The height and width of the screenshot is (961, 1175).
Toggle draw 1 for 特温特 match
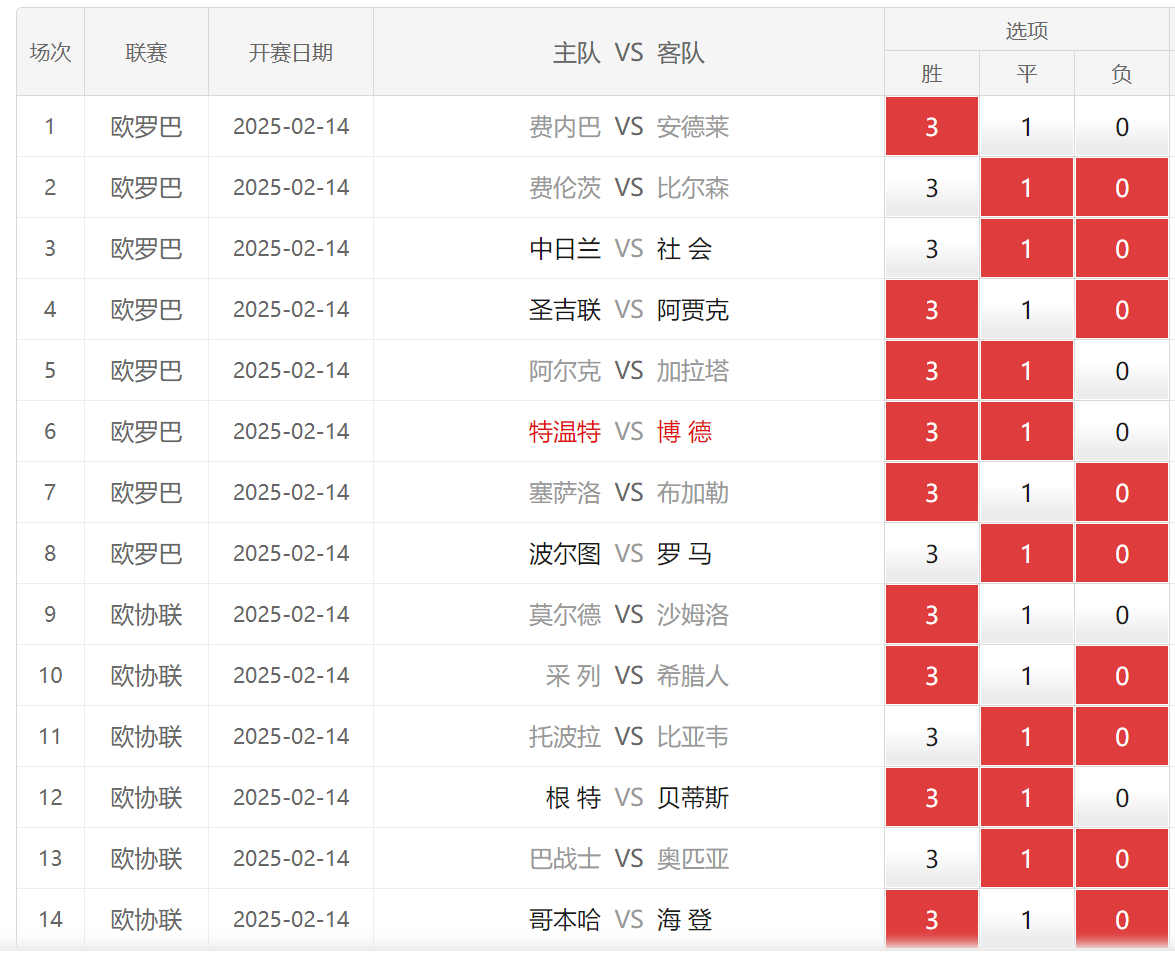pos(1027,432)
